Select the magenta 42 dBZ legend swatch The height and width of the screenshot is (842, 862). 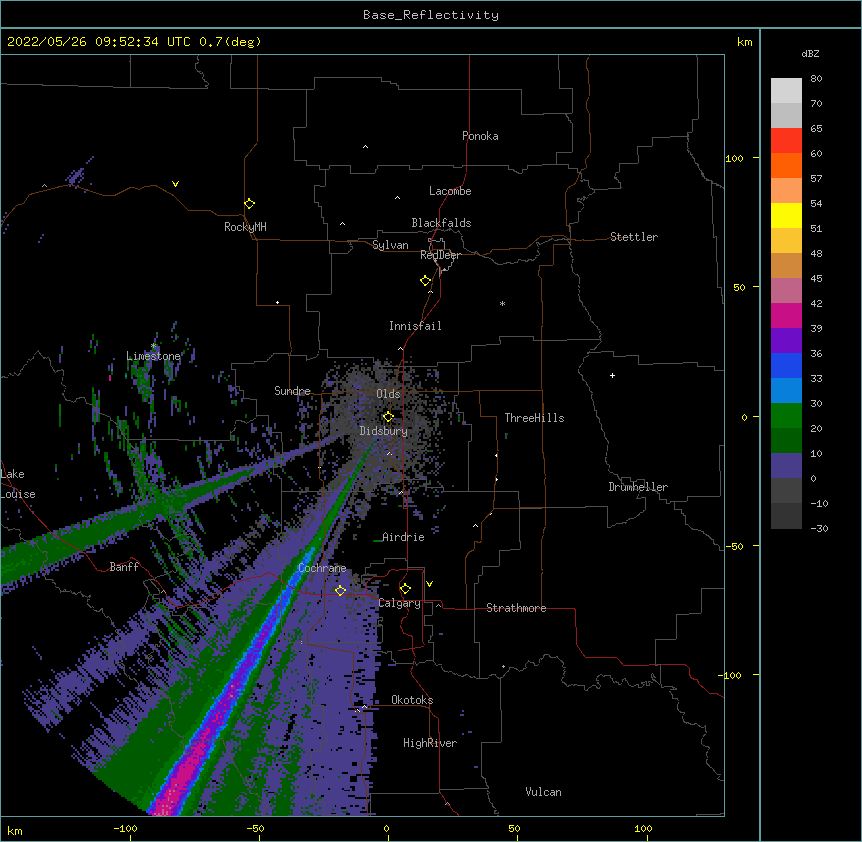tap(786, 315)
